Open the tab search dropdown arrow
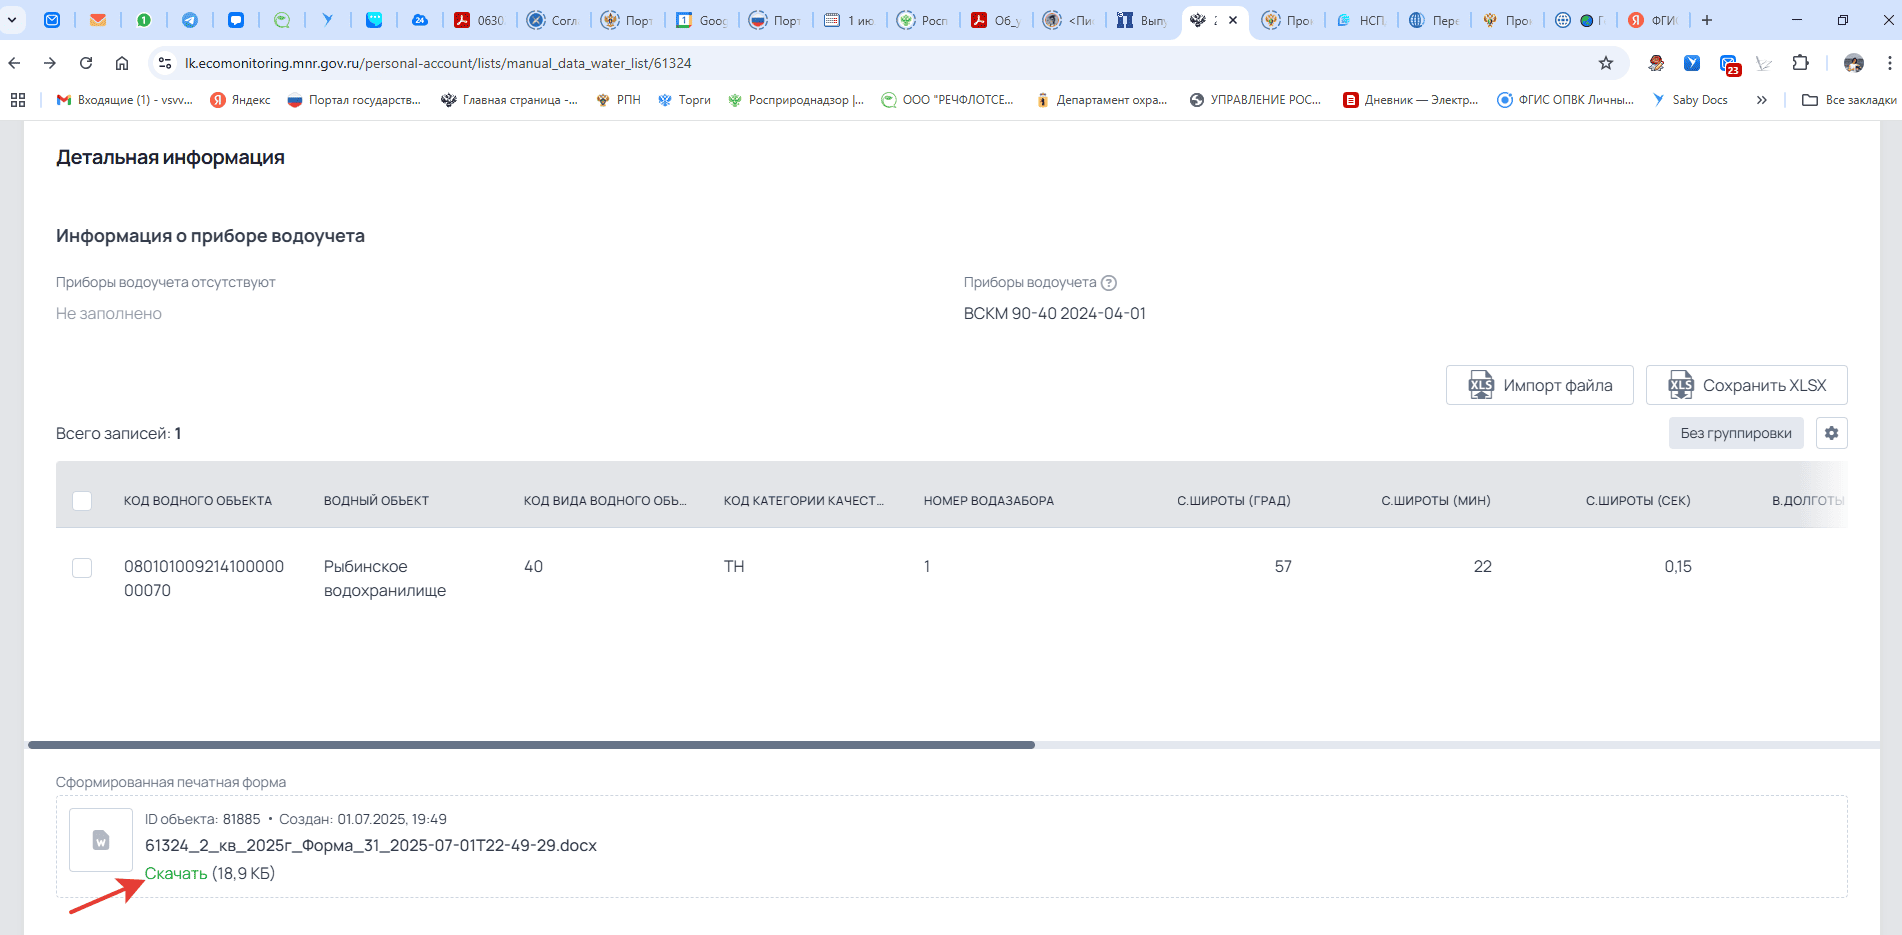This screenshot has width=1902, height=935. point(12,20)
